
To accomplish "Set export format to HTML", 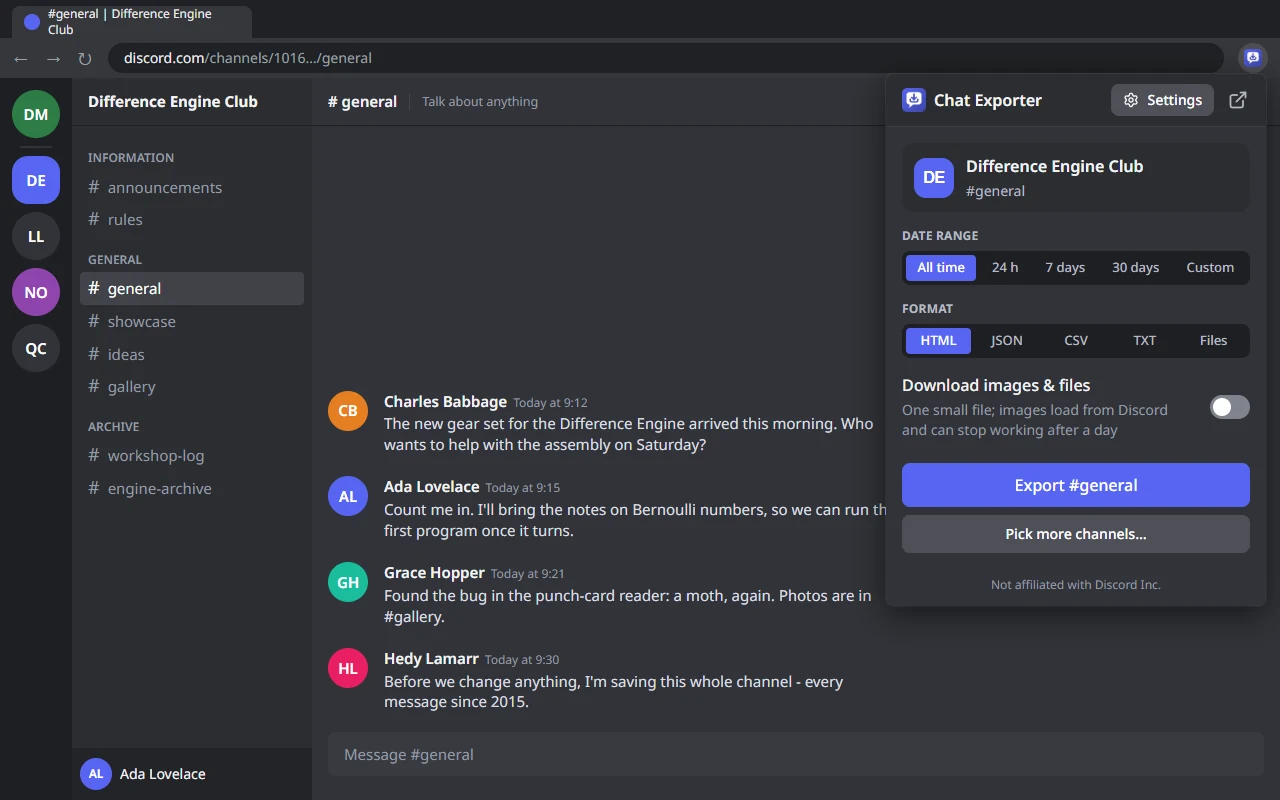I will 938,340.
